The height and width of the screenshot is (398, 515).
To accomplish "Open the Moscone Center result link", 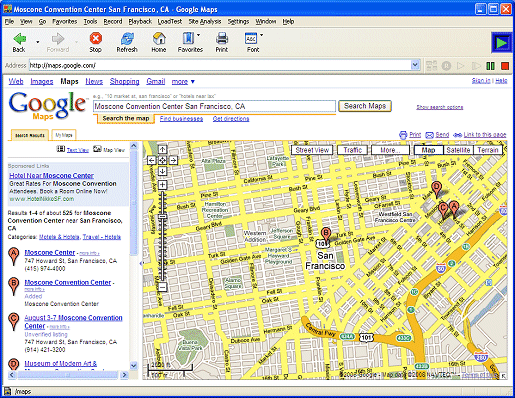I will tap(50, 253).
